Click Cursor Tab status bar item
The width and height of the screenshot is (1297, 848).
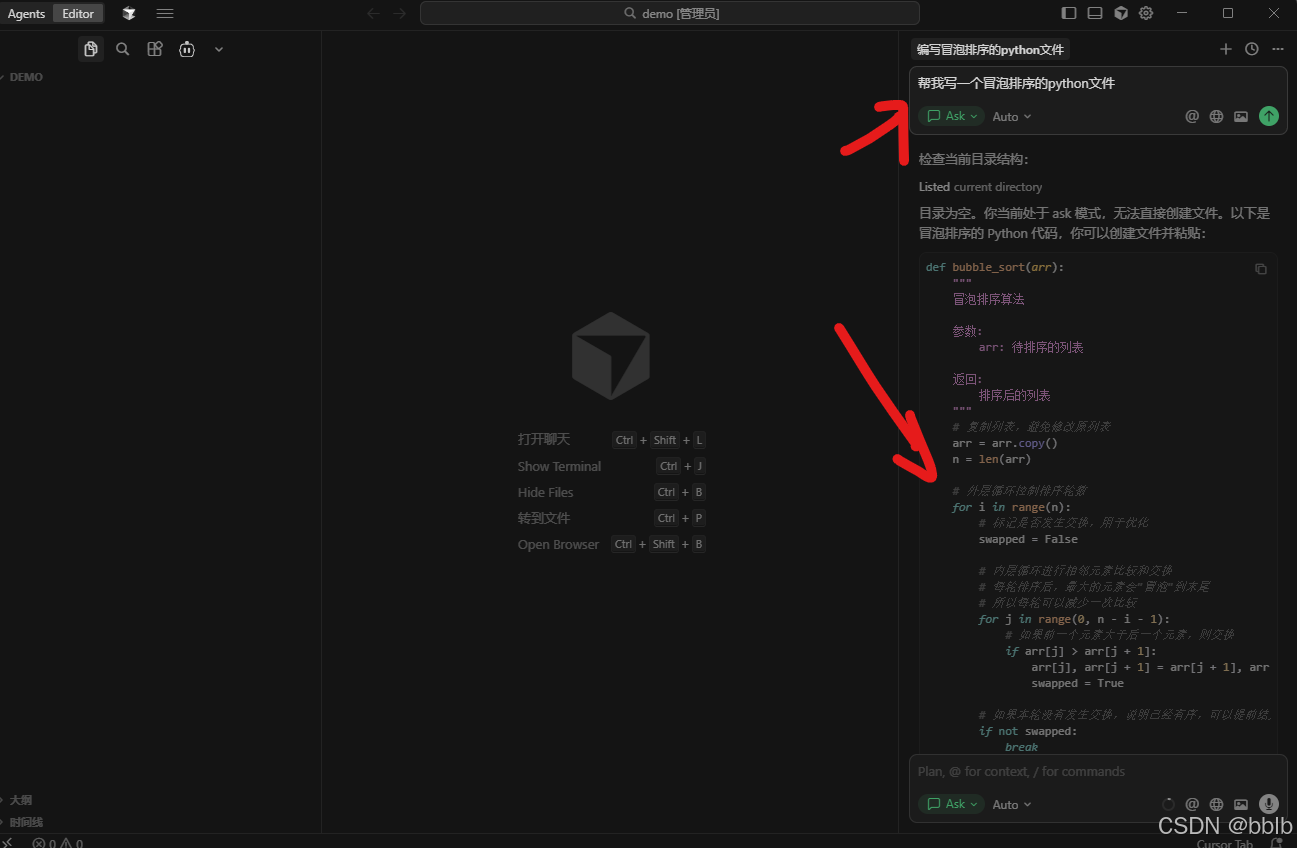(x=1225, y=843)
